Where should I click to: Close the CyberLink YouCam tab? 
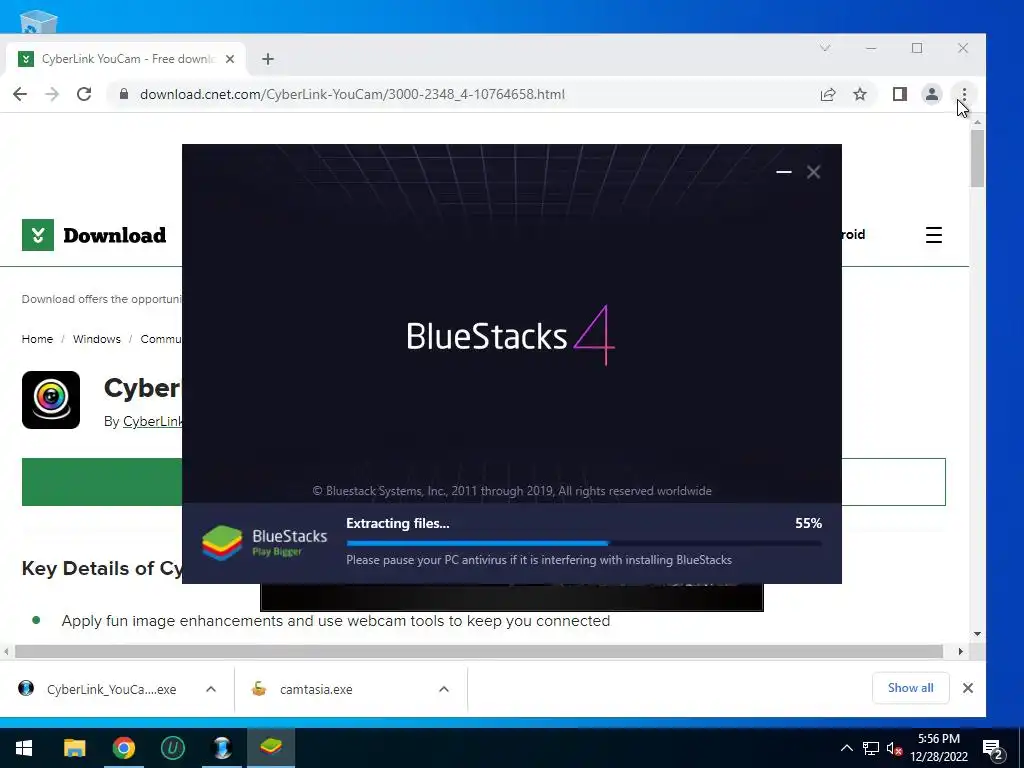(230, 59)
